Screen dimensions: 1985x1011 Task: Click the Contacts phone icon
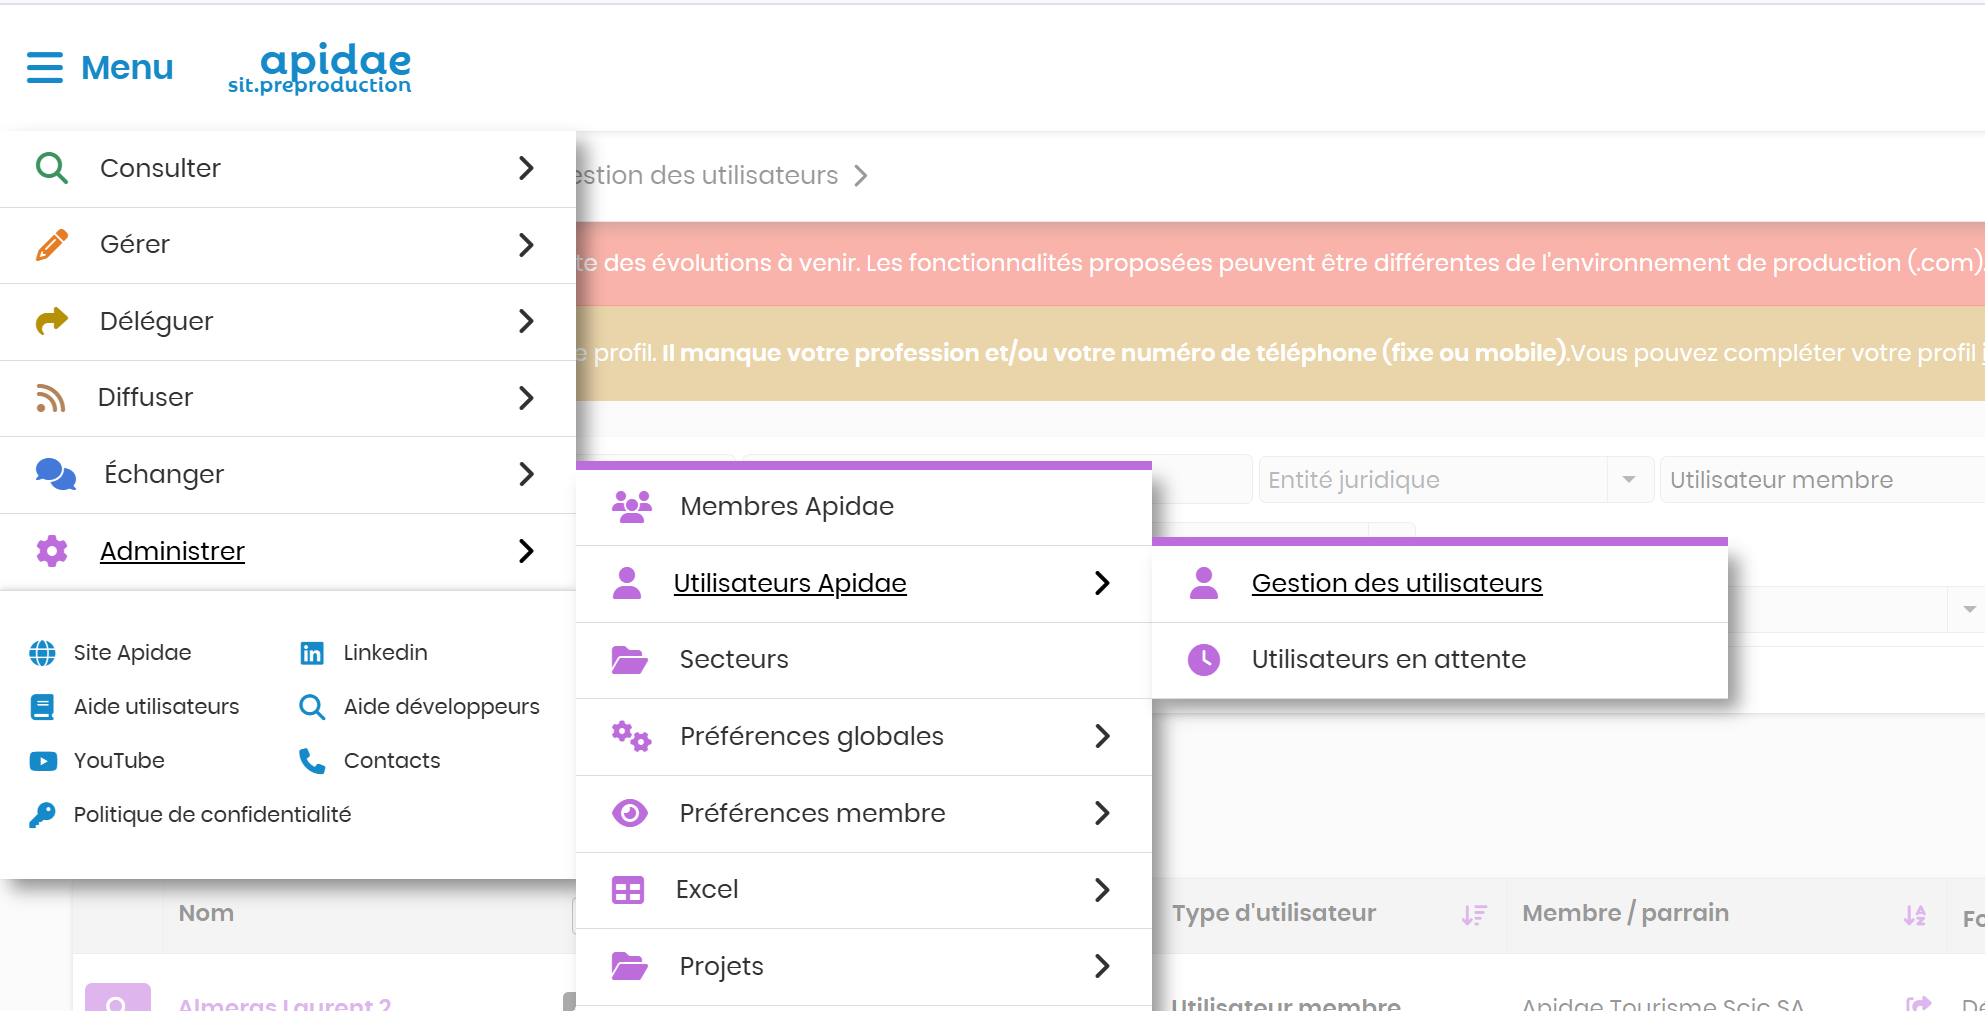coord(312,761)
